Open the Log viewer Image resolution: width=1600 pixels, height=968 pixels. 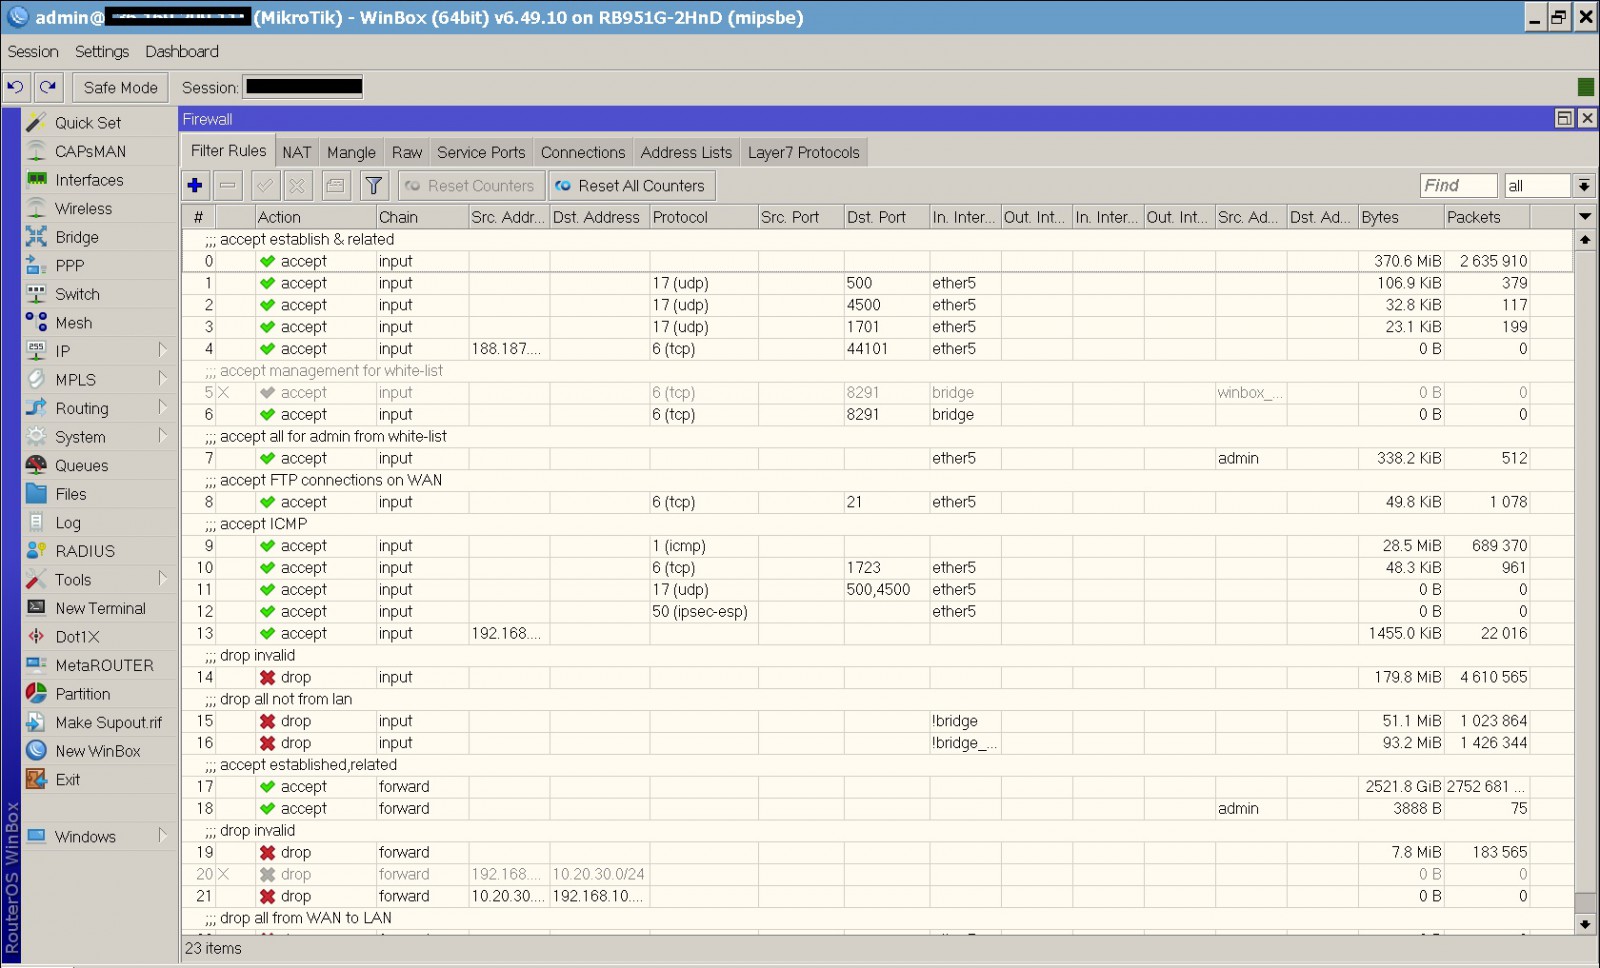68,523
